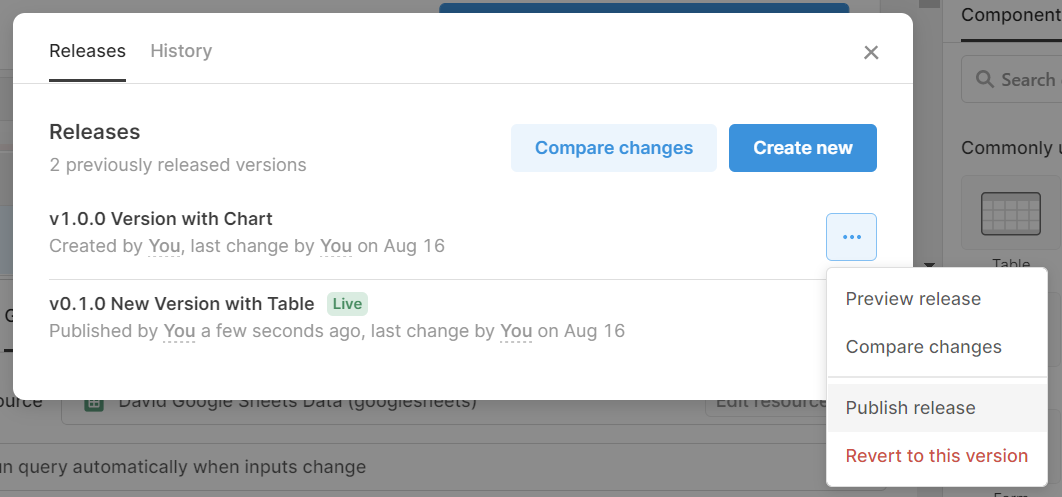This screenshot has height=497, width=1062.
Task: Choose Preview release from the menu
Action: point(913,299)
